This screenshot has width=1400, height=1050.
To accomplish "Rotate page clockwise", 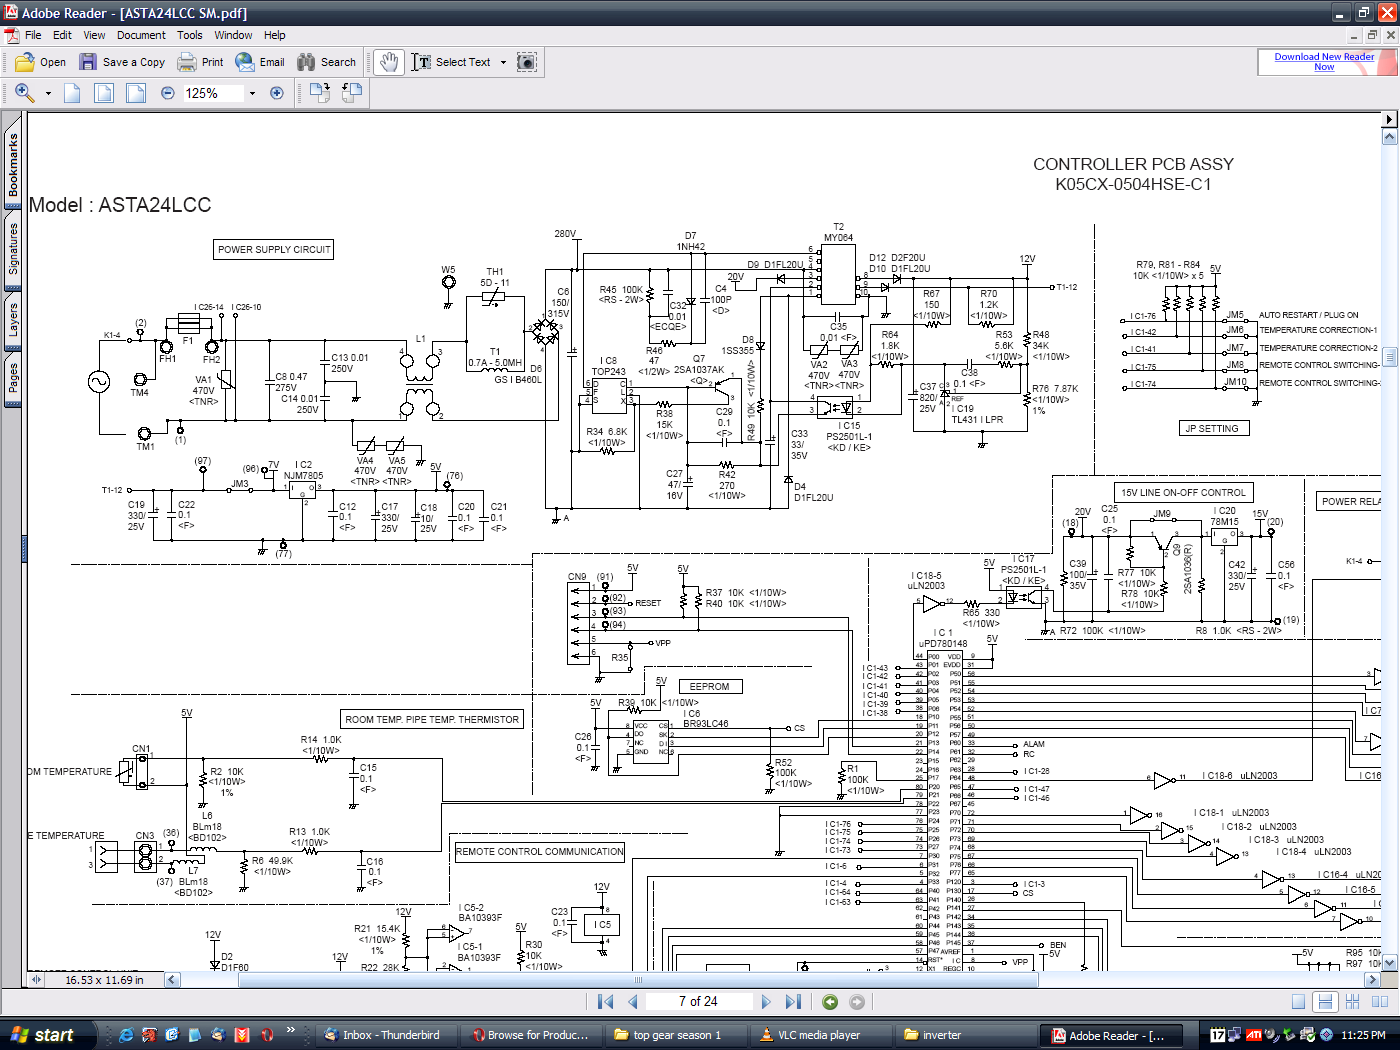I will 320,93.
